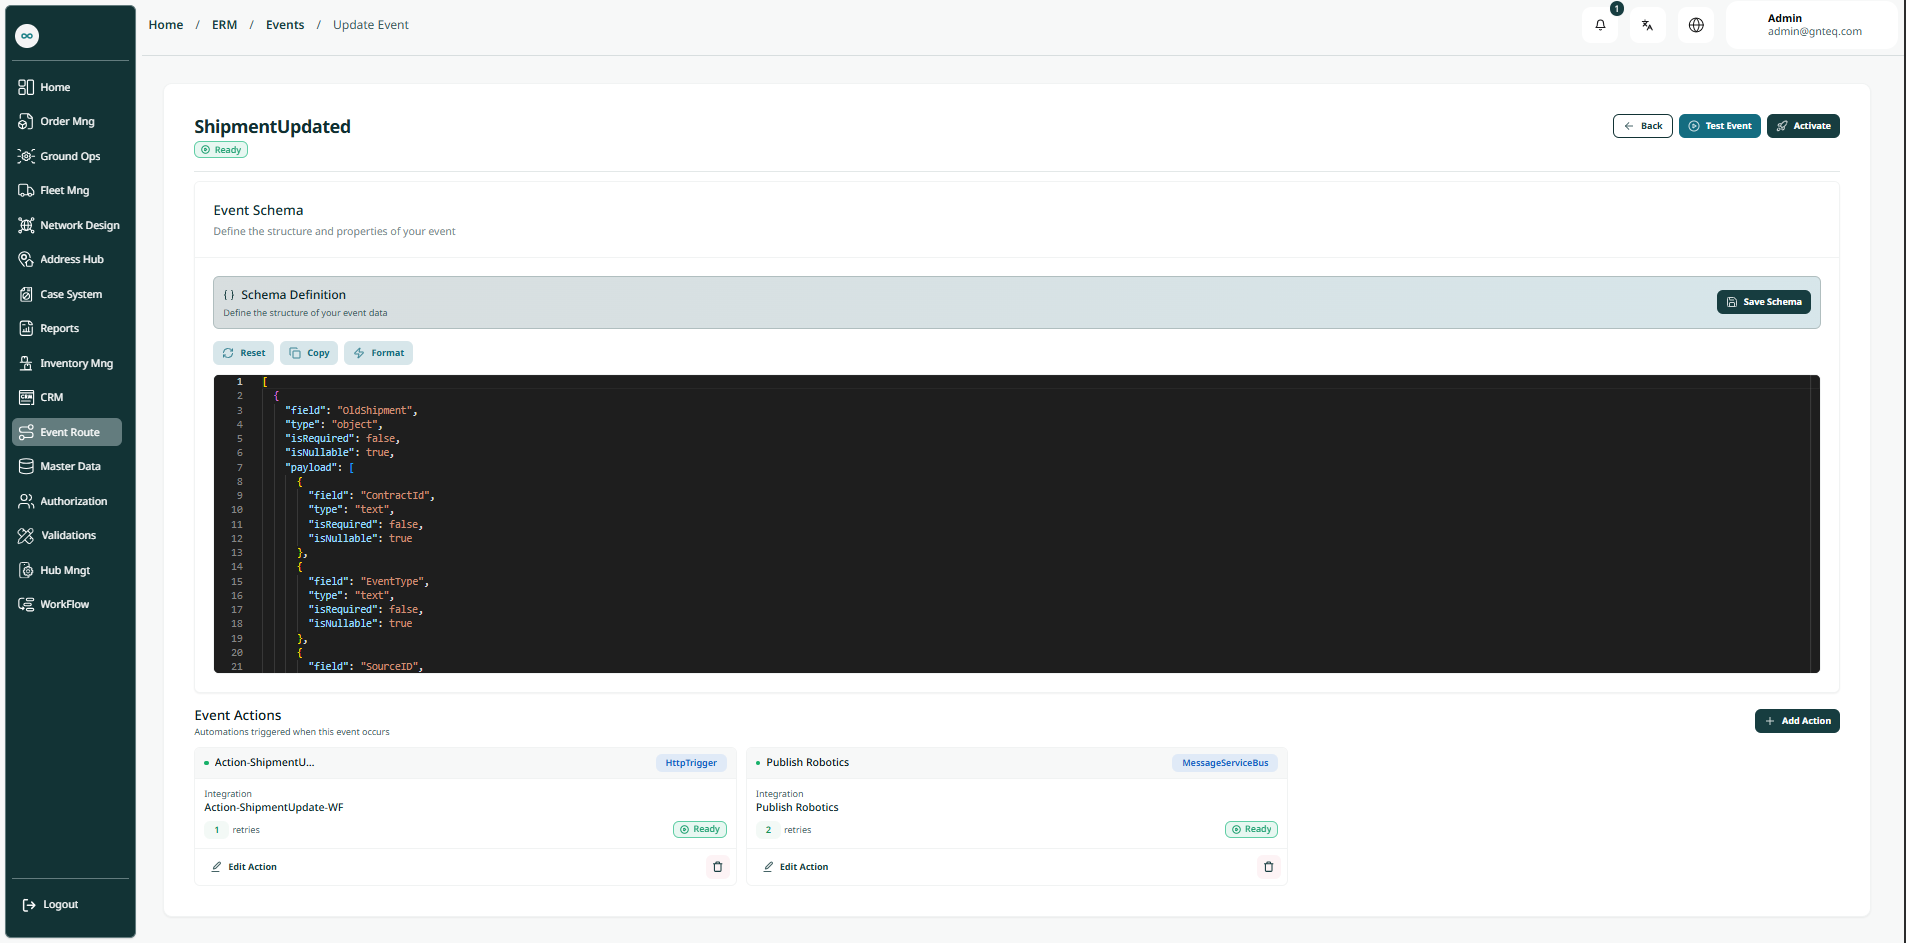
Task: Click Ready status in Publish Robotics card
Action: point(1251,829)
